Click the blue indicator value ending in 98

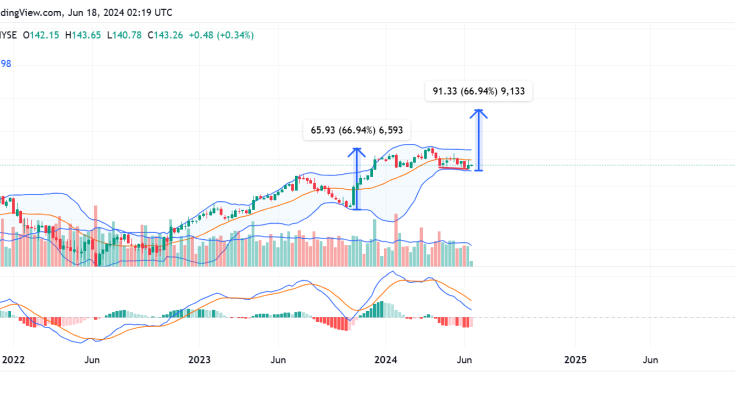[6, 63]
